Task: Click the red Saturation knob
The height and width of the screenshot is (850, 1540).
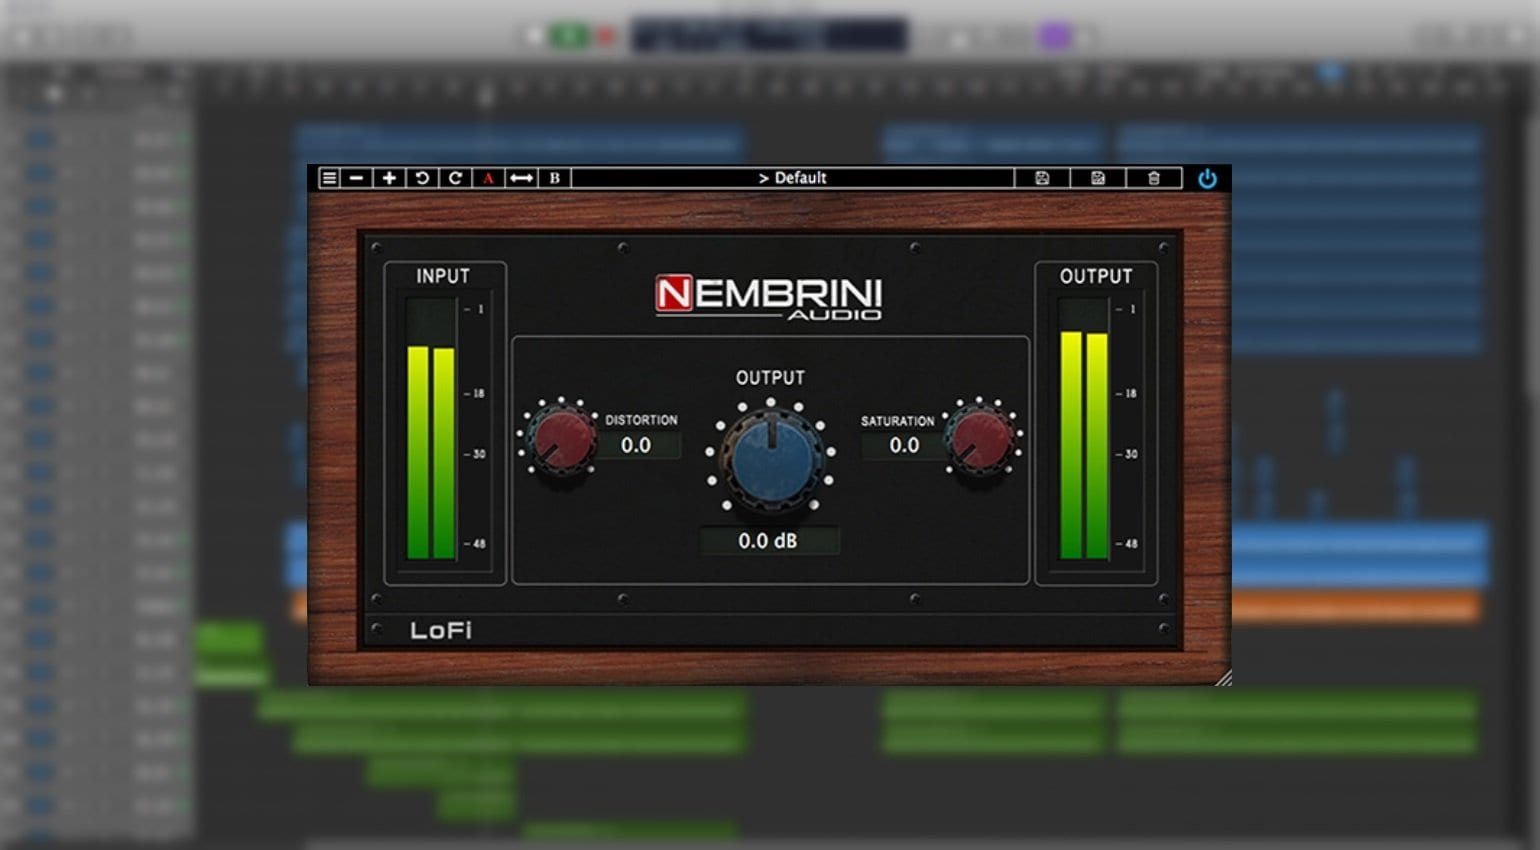Action: (979, 438)
